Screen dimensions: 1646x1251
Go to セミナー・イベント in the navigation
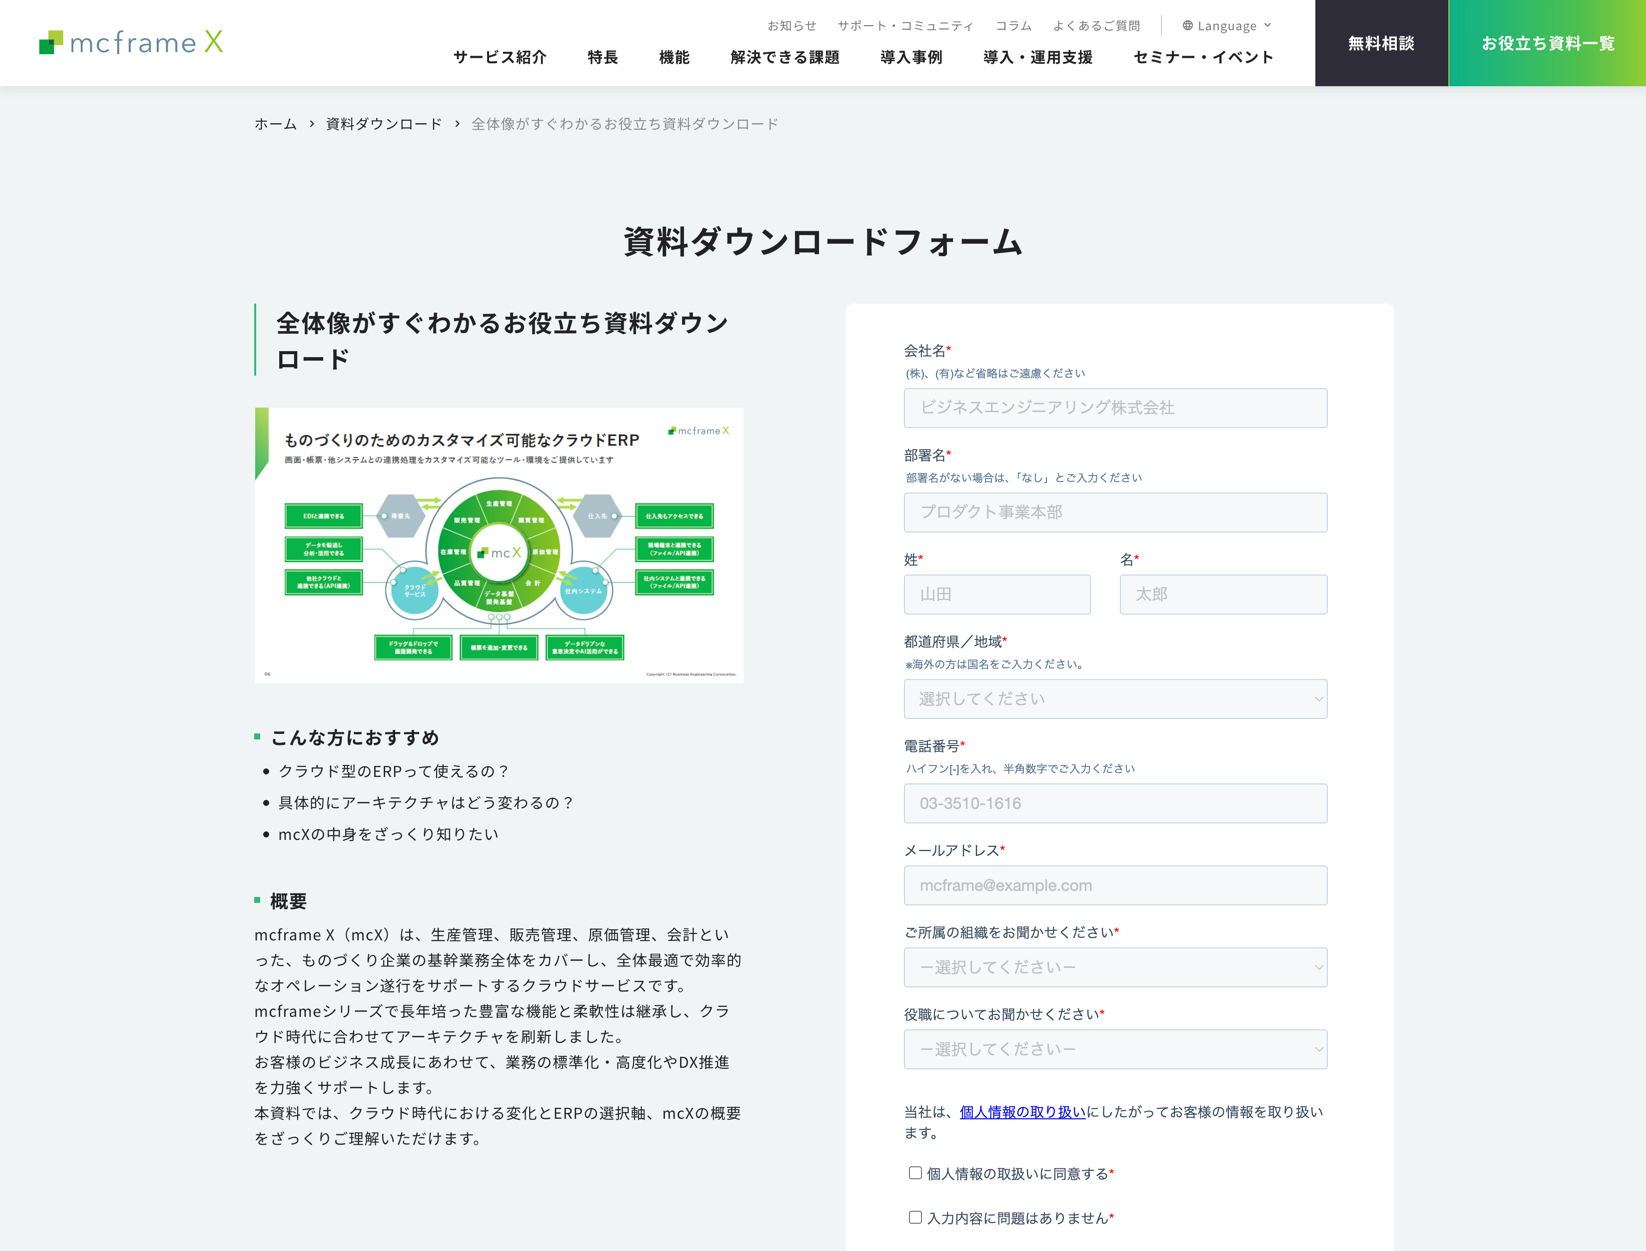1203,57
